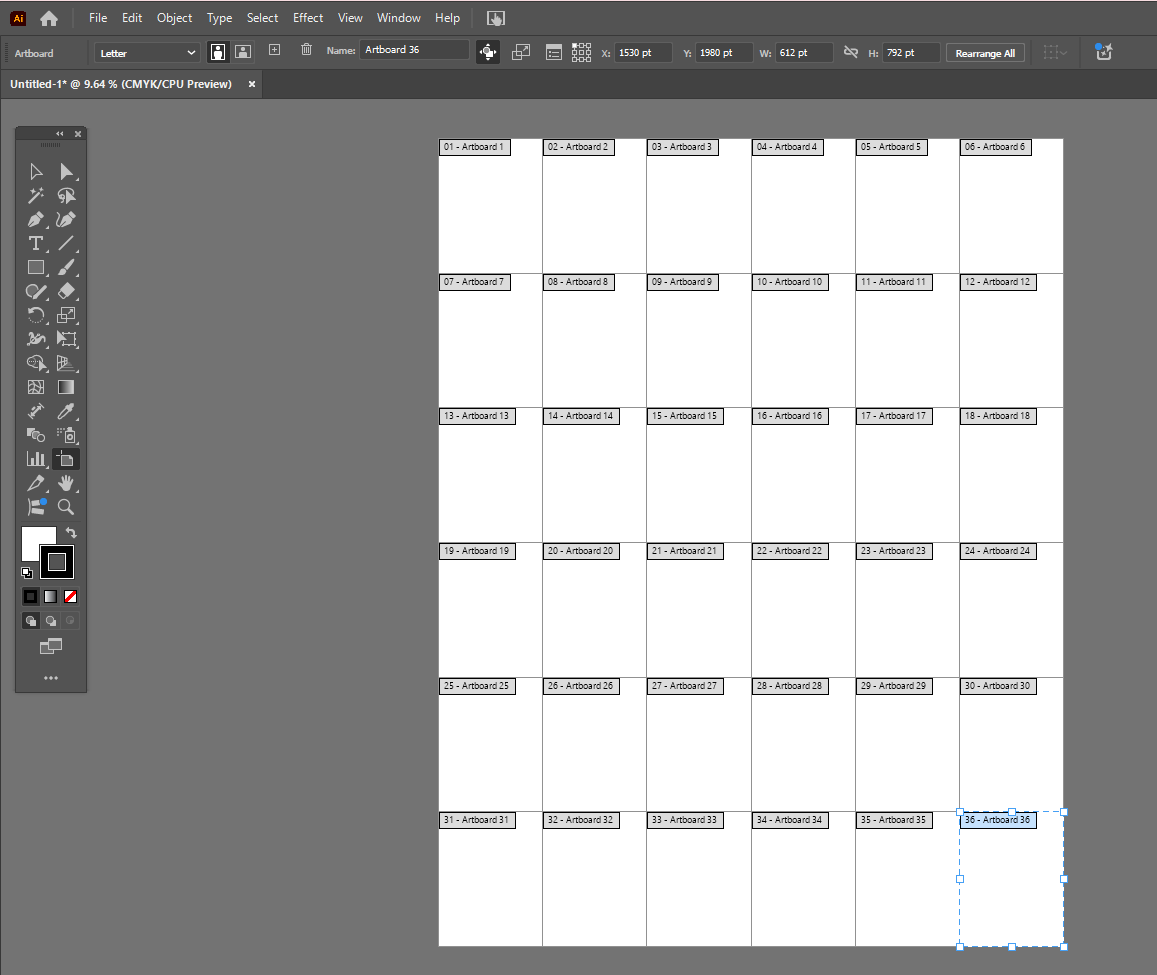This screenshot has height=975, width=1157.
Task: Swap fill and stroke colors
Action: 72,532
